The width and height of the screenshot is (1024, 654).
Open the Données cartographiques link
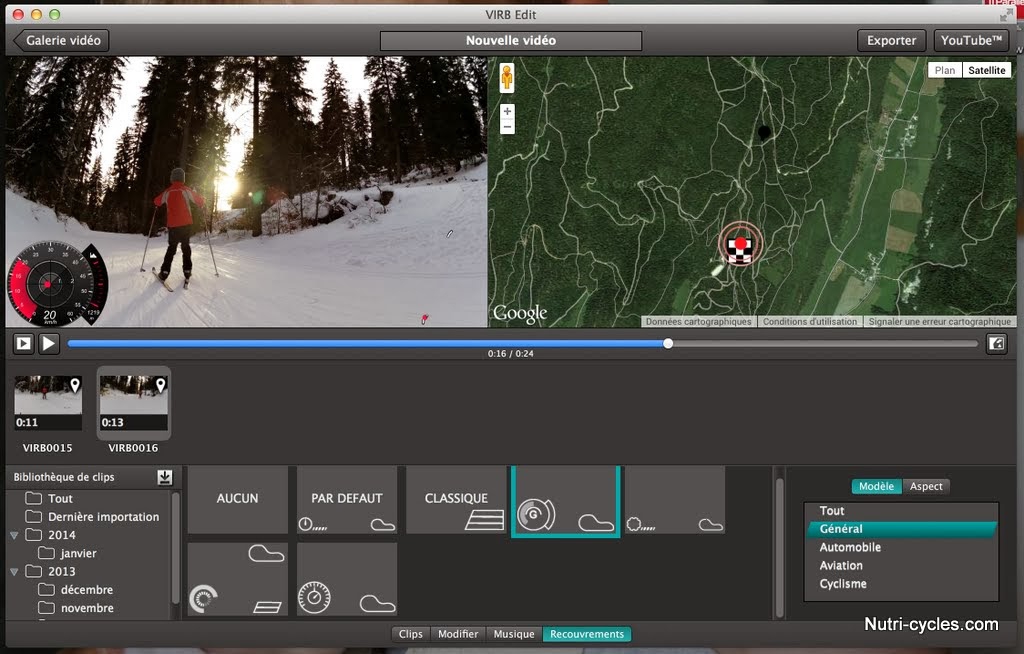(x=698, y=321)
